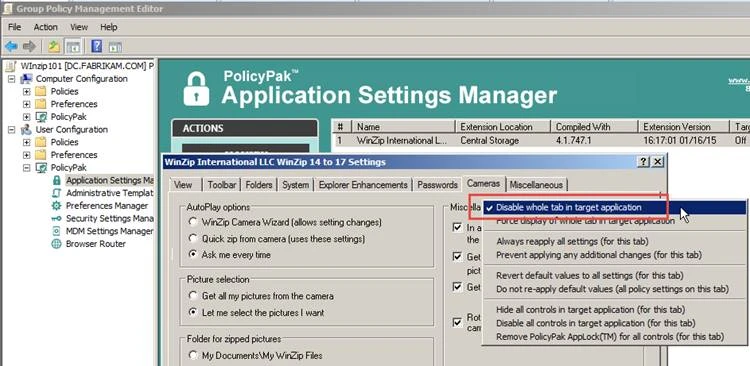Click the Forward arrow toolbar icon
The image size is (750, 366).
(29, 46)
